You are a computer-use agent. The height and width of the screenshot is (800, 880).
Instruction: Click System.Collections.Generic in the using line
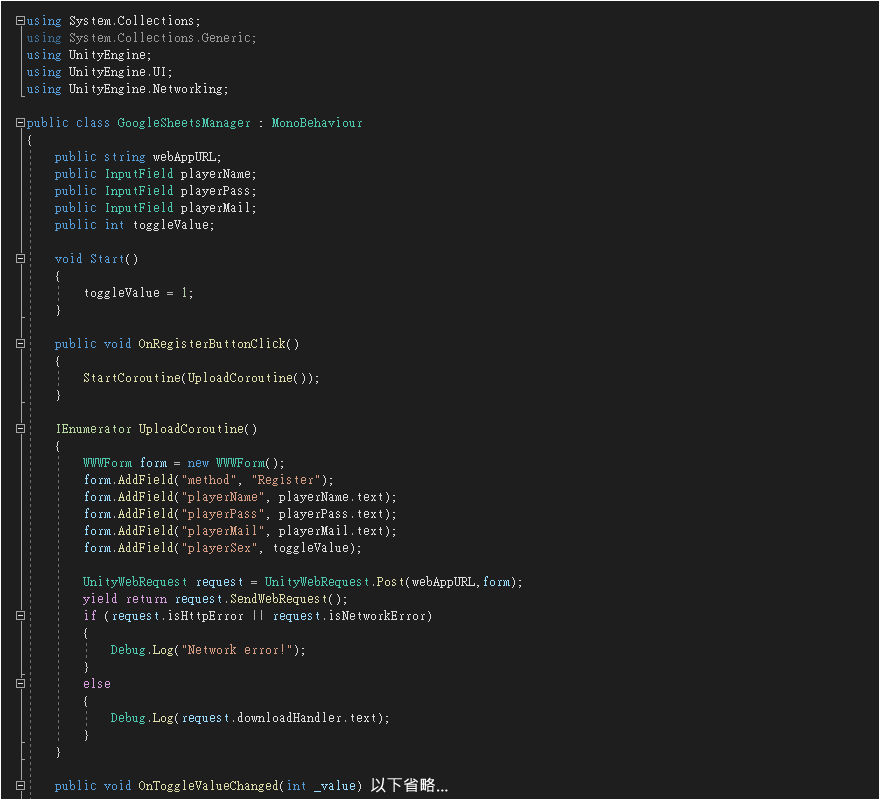pyautogui.click(x=162, y=38)
